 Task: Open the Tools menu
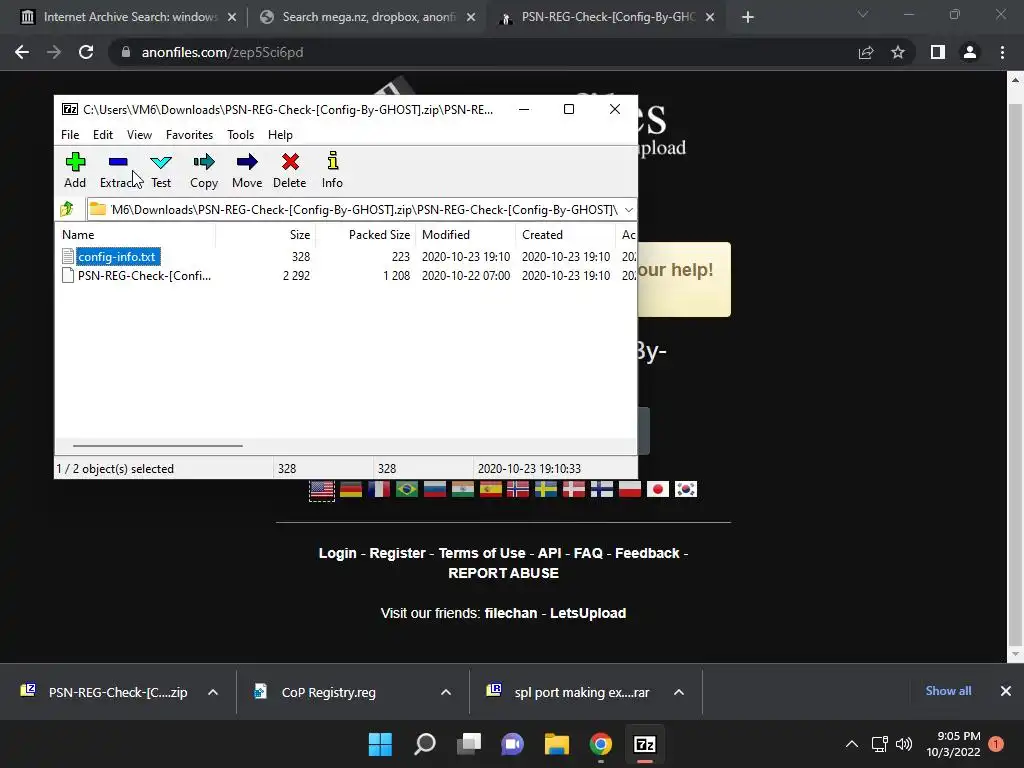[240, 135]
